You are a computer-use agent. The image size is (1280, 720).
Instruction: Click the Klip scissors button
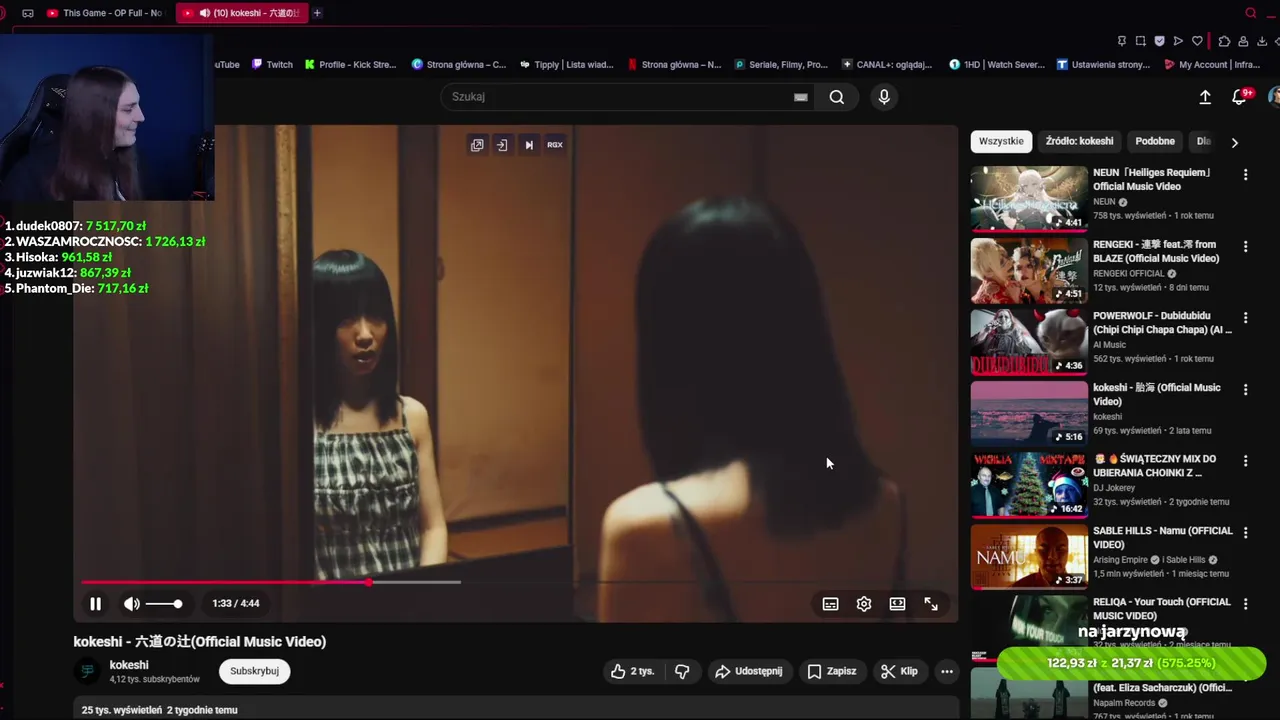point(898,671)
